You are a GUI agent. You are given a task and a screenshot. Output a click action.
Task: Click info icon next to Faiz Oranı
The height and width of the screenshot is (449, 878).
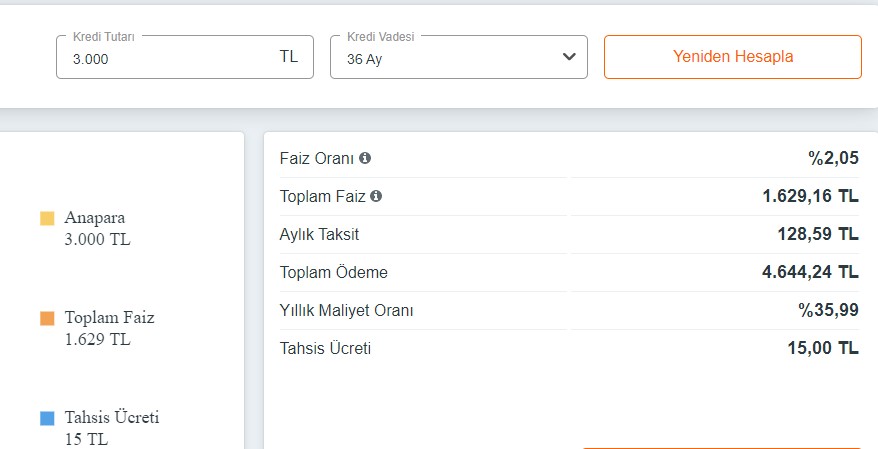365,158
